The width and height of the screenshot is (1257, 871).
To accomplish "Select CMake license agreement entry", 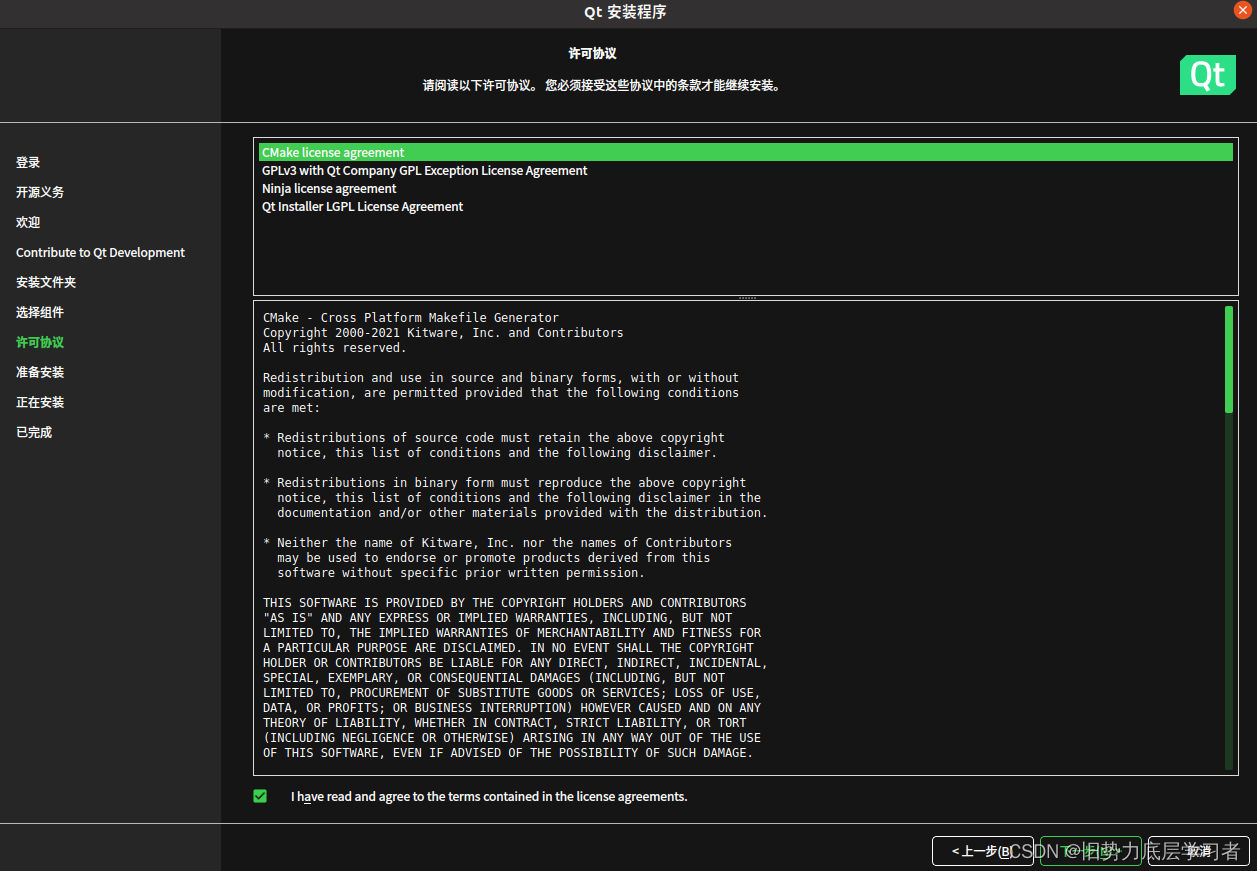I will pos(745,152).
